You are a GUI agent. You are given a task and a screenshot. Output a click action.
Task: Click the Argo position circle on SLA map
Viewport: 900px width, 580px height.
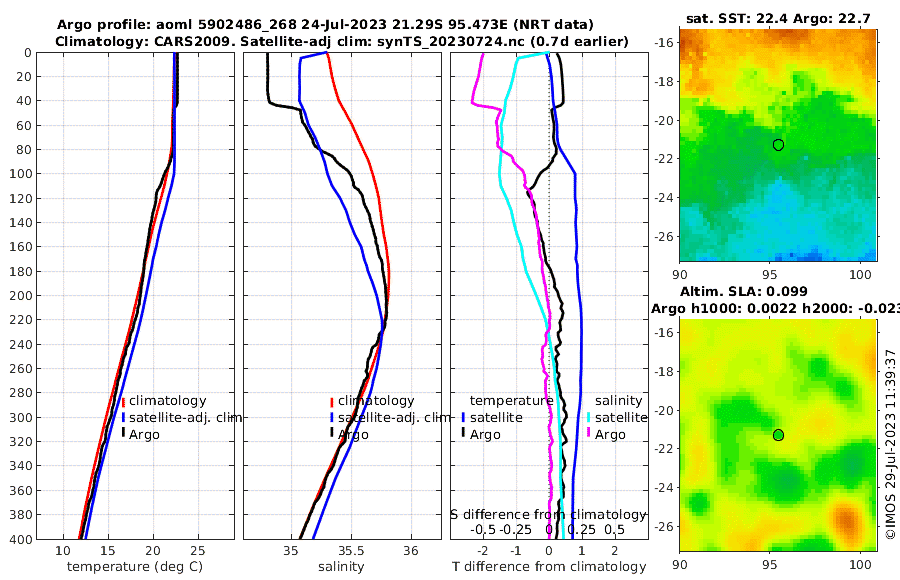pyautogui.click(x=778, y=435)
